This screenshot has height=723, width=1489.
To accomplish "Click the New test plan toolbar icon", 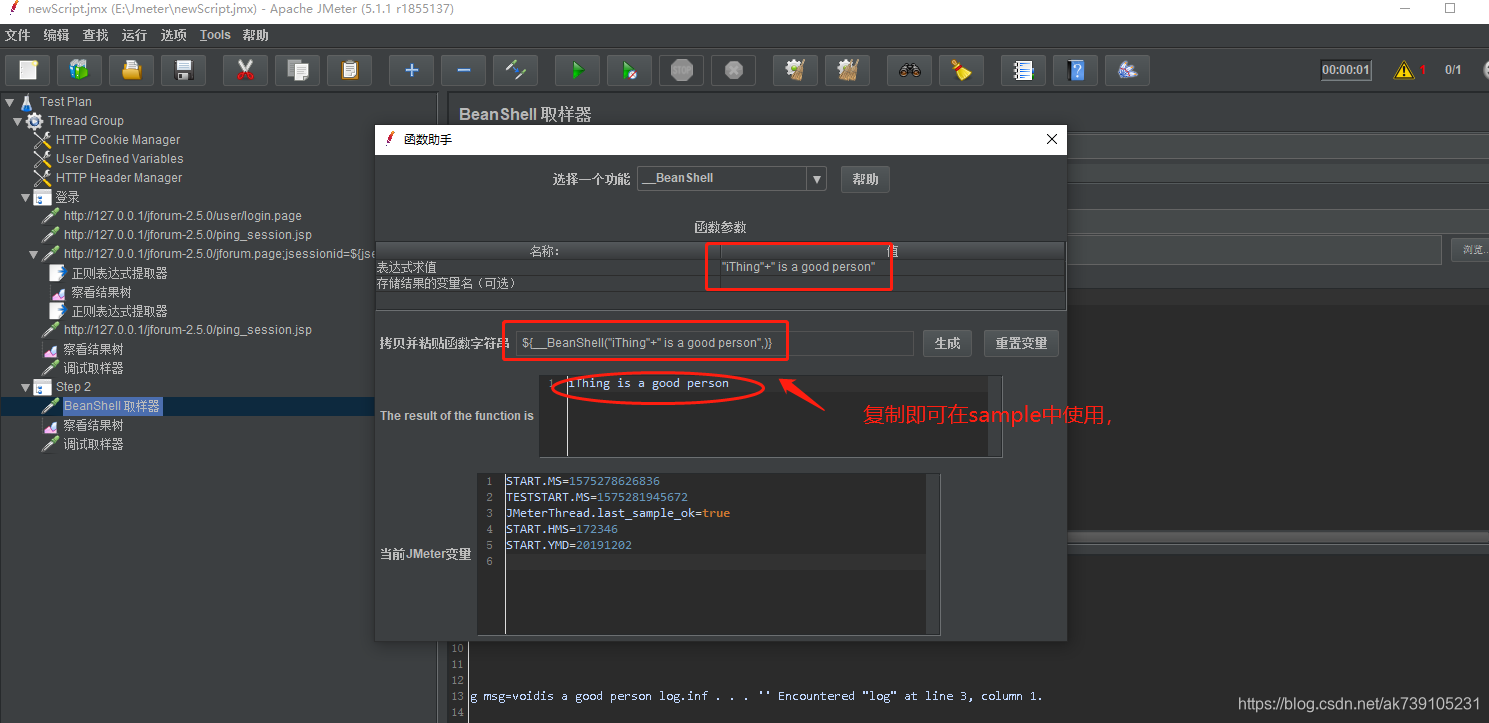I will pyautogui.click(x=28, y=70).
